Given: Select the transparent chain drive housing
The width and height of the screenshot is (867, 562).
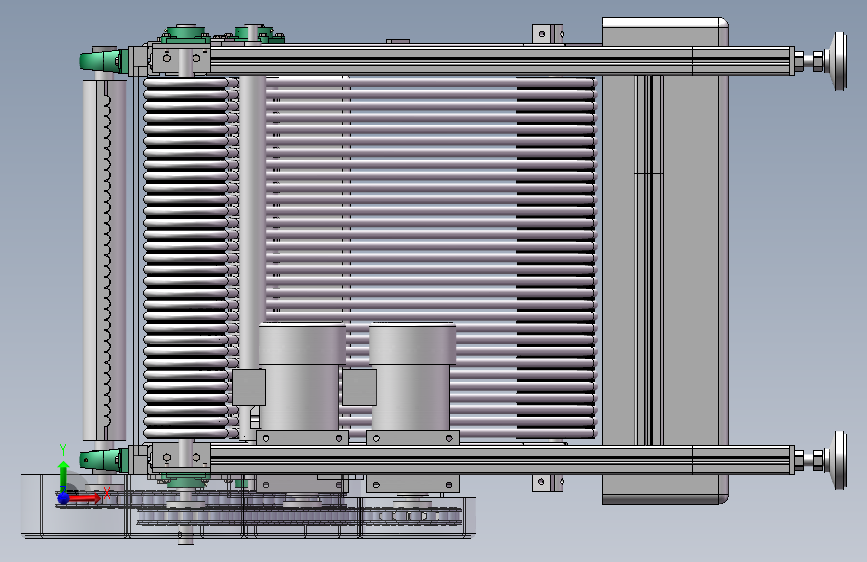Looking at the screenshot, I should point(248,506).
